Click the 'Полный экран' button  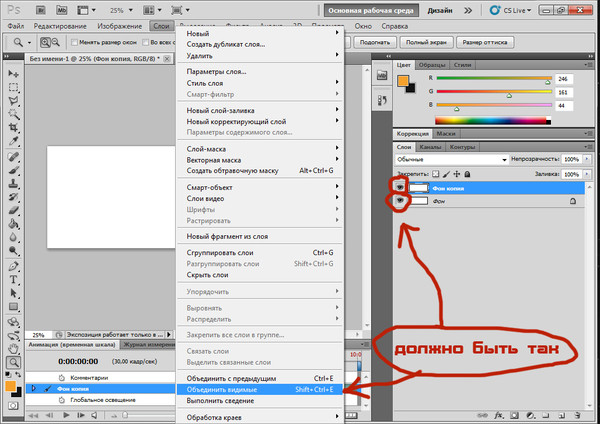427,43
